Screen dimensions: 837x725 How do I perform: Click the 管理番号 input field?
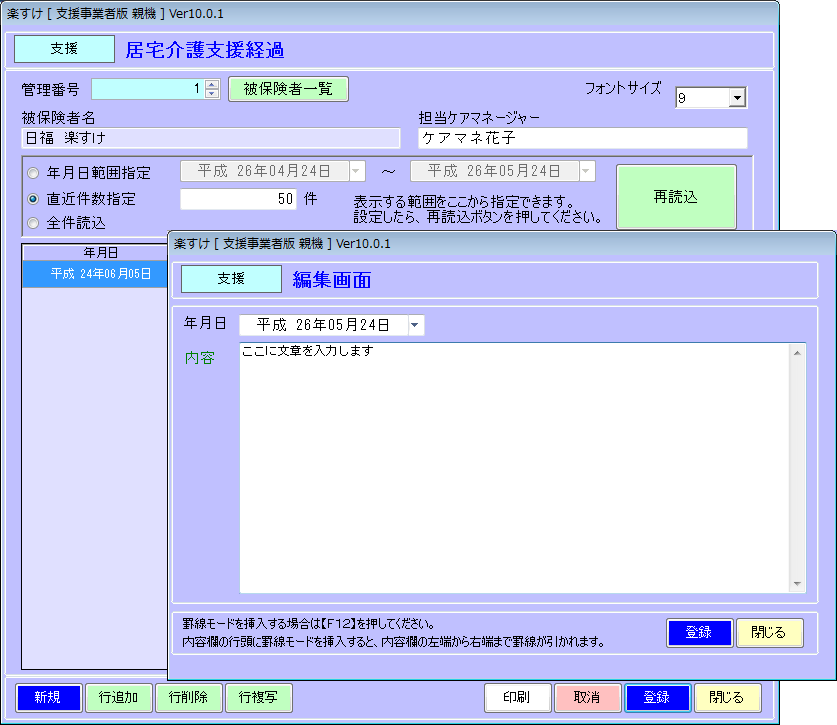coord(148,89)
